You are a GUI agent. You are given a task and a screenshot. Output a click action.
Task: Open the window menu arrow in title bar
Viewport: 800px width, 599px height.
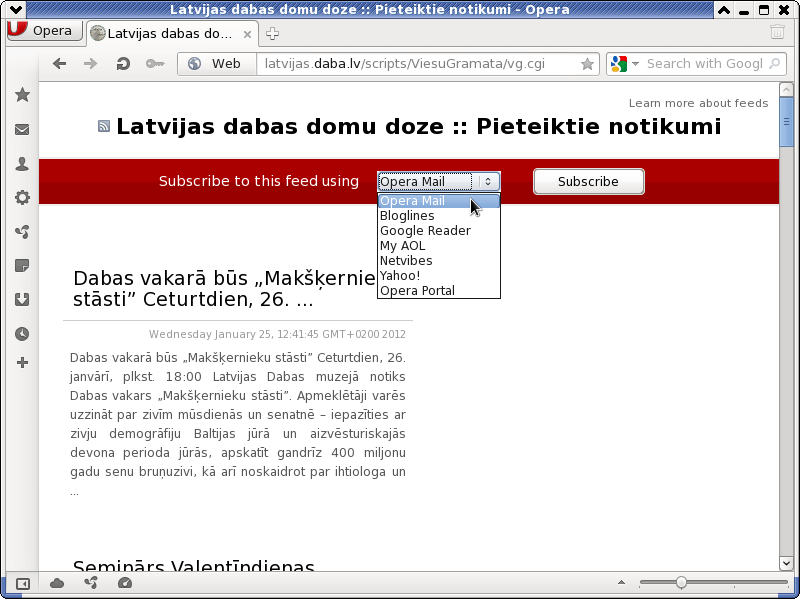click(15, 9)
